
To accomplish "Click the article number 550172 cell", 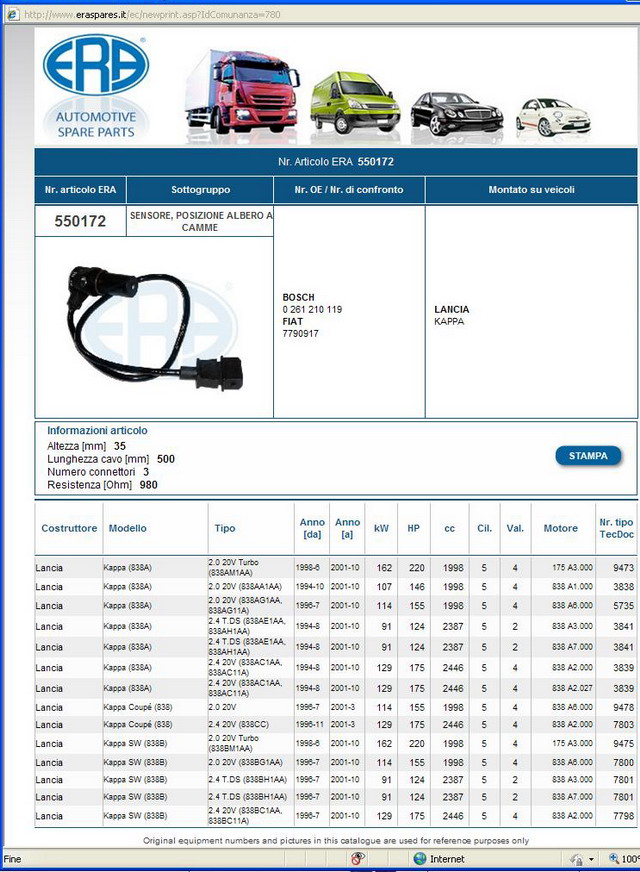I will pyautogui.click(x=80, y=221).
